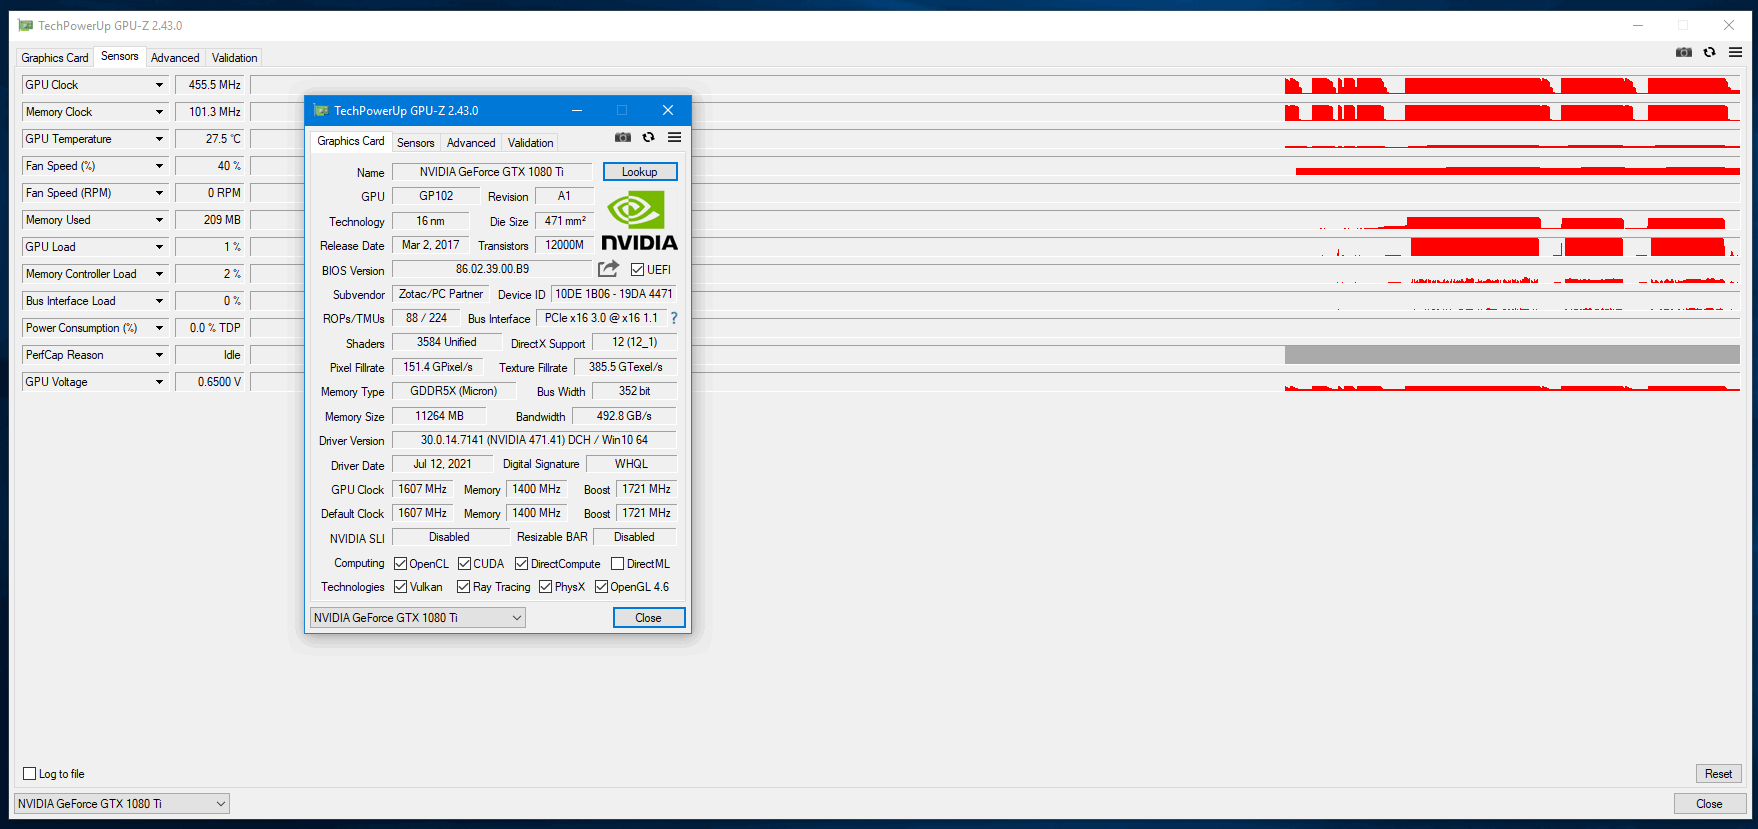Open the Power Consumption (%) dropdown arrow
The image size is (1758, 829).
[159, 328]
